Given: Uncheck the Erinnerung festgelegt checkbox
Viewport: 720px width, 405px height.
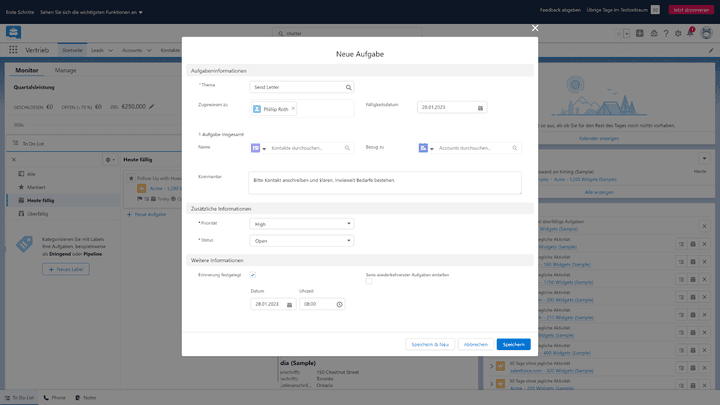Looking at the screenshot, I should pyautogui.click(x=253, y=274).
